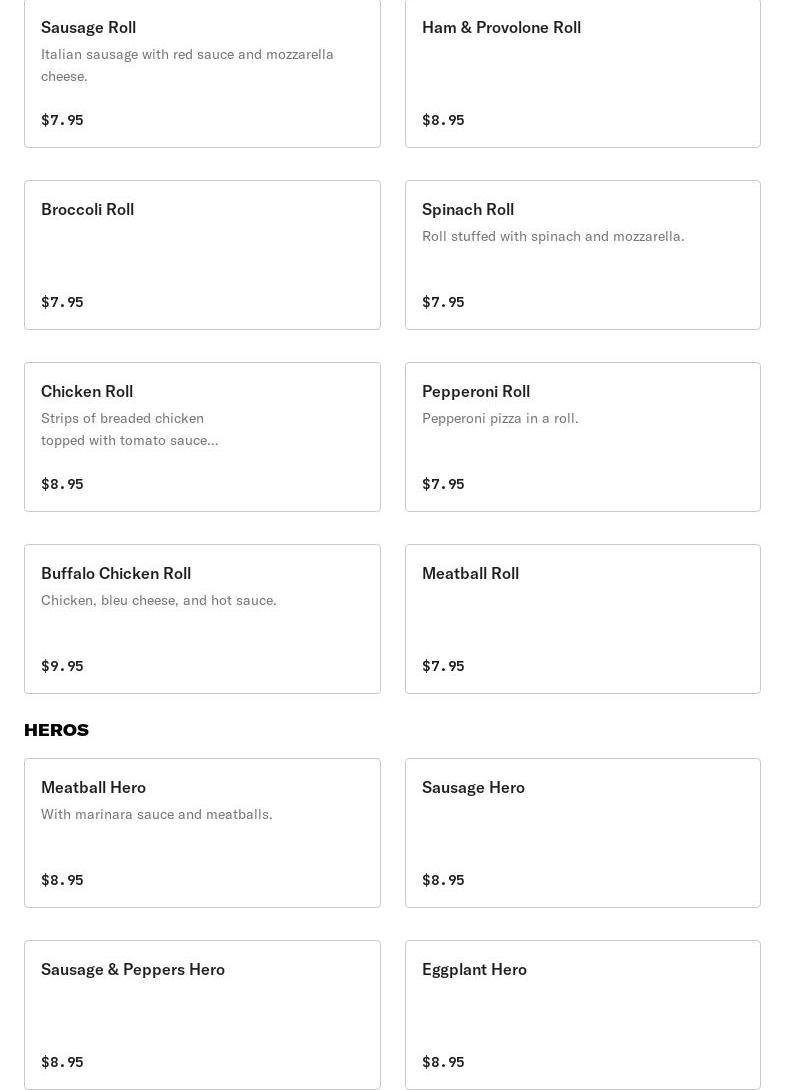The height and width of the screenshot is (1090, 785).
Task: Choose the Broccoli Roll item
Action: tap(202, 254)
